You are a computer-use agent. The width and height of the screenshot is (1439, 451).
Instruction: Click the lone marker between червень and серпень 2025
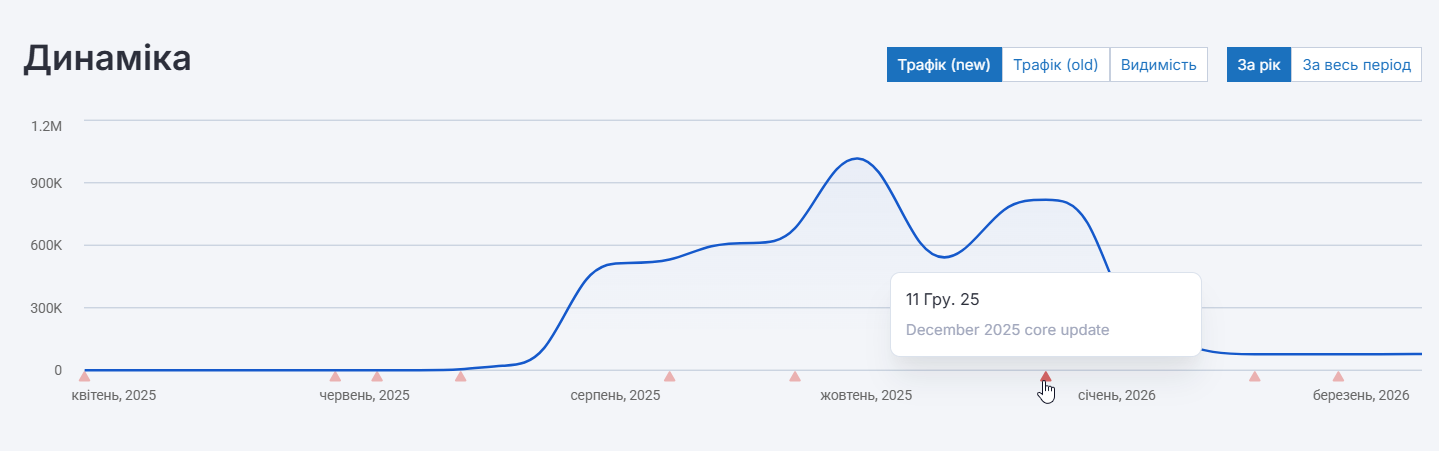tap(460, 376)
